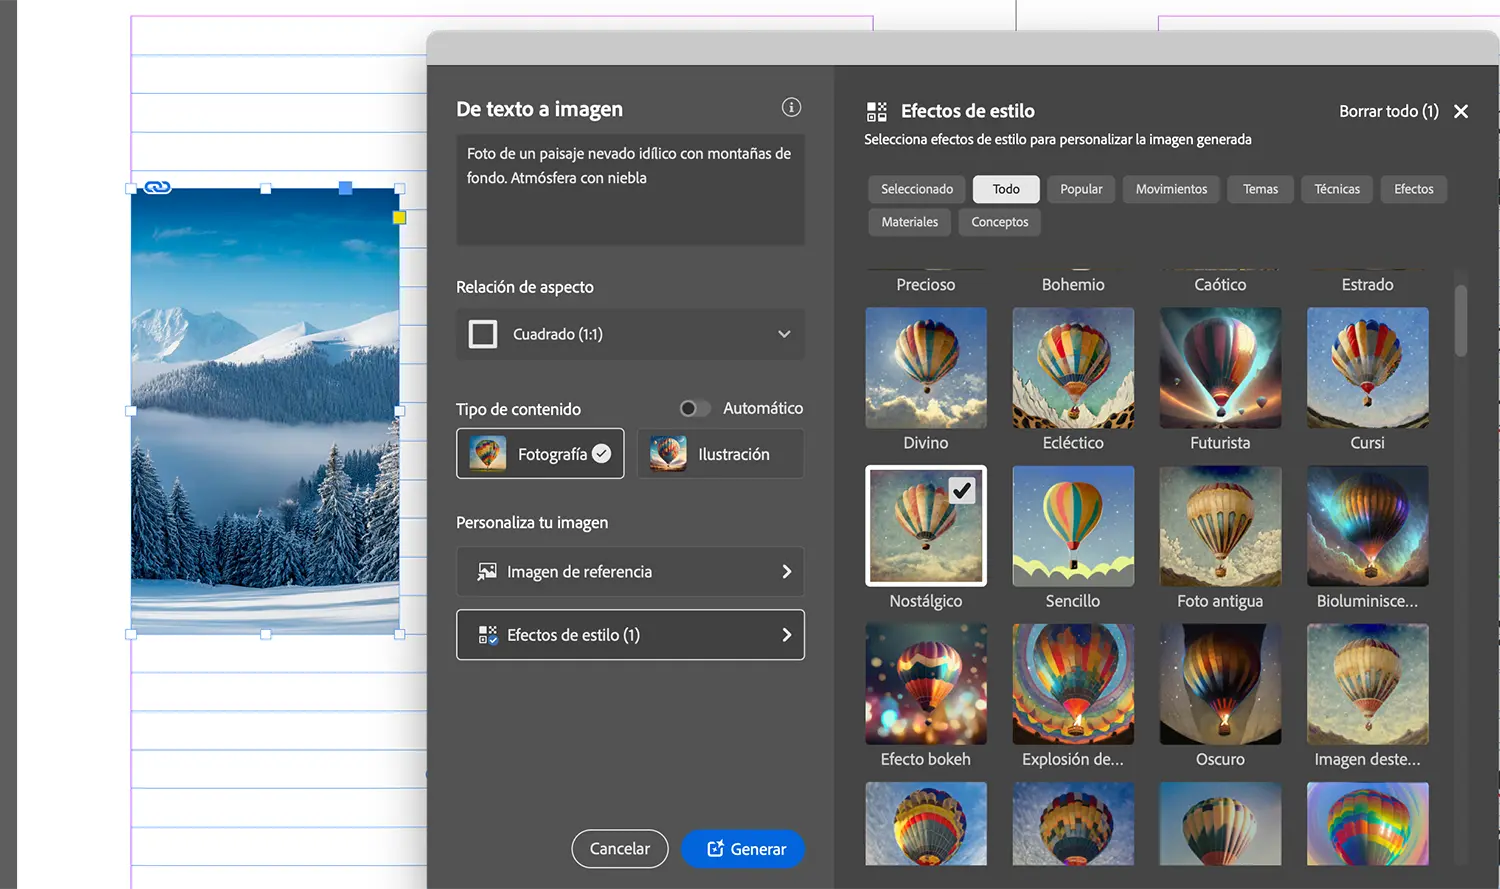Uncheck the Nostálgico style effect

tap(926, 526)
